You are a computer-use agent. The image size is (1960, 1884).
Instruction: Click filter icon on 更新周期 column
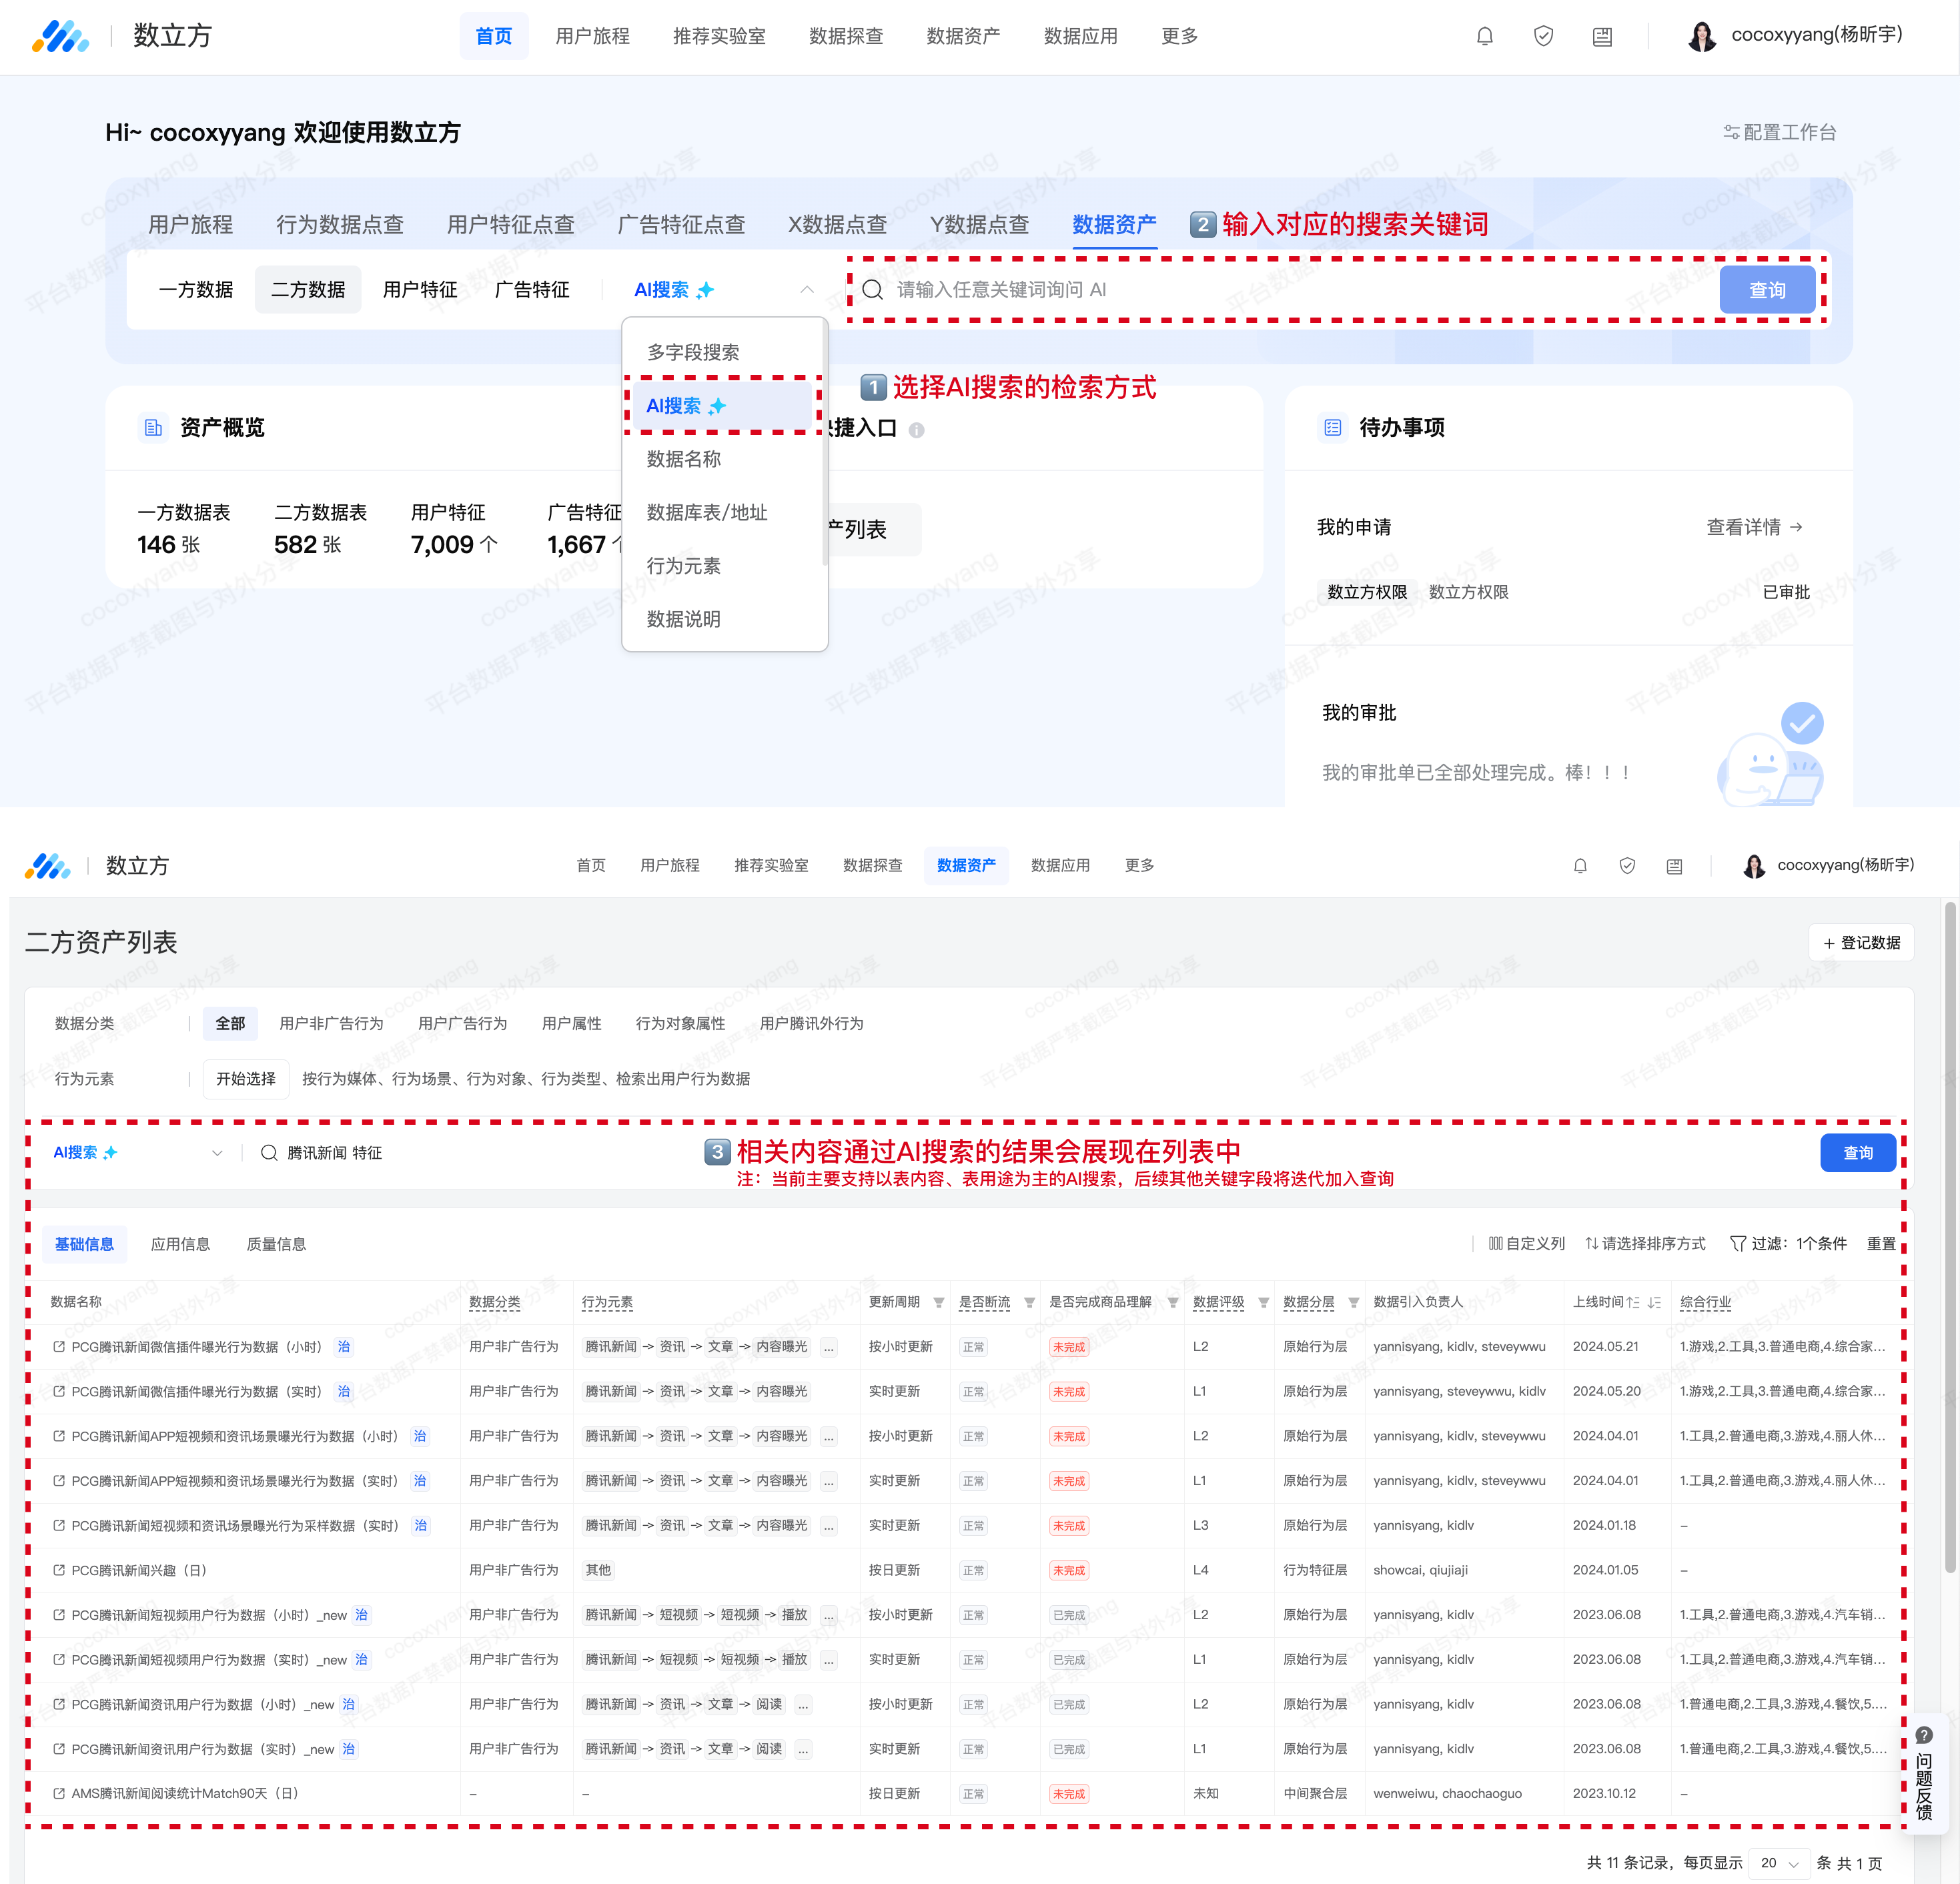coord(938,1302)
